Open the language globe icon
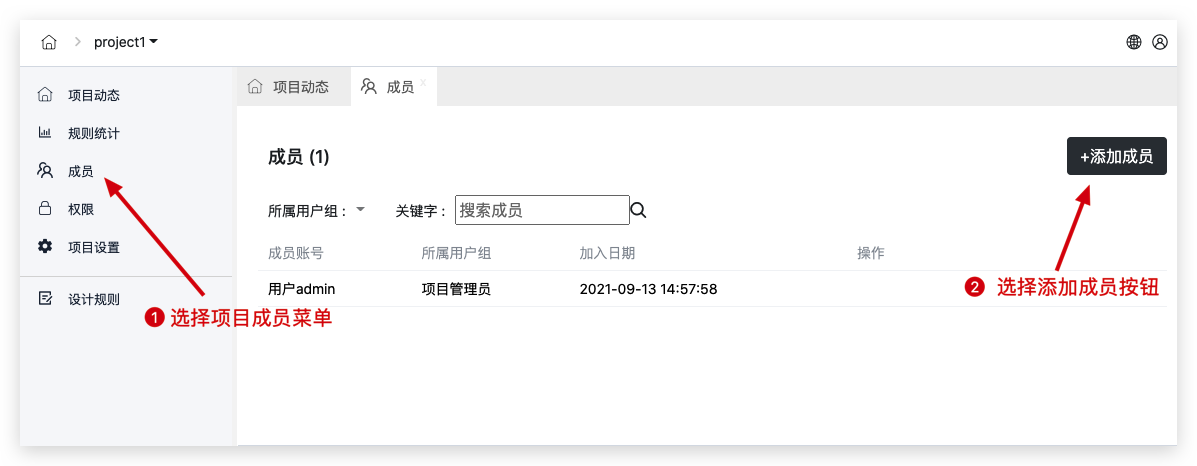 tap(1134, 42)
